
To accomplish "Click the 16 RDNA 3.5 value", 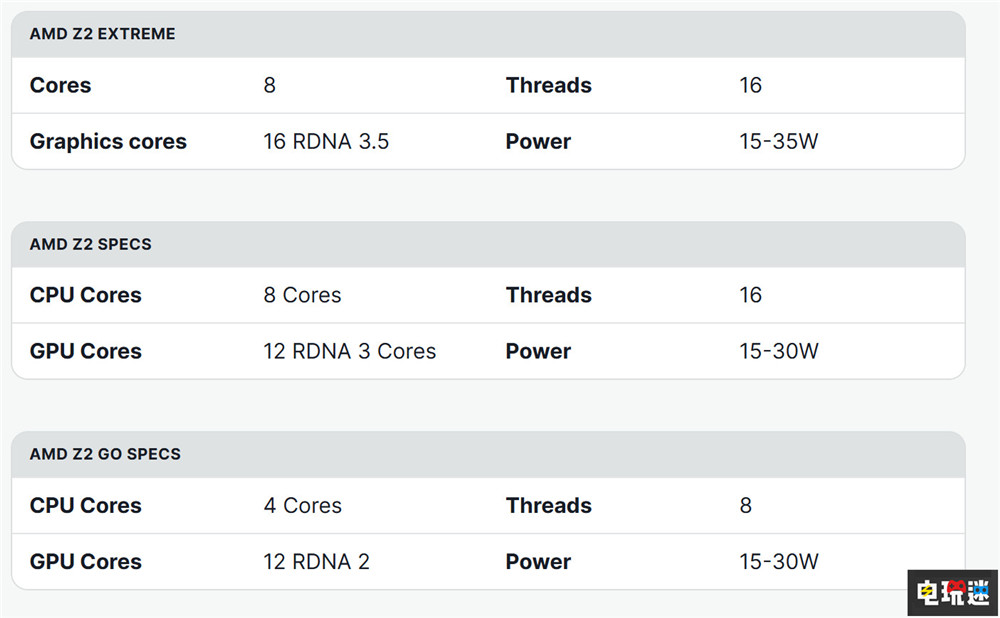I will pos(326,141).
